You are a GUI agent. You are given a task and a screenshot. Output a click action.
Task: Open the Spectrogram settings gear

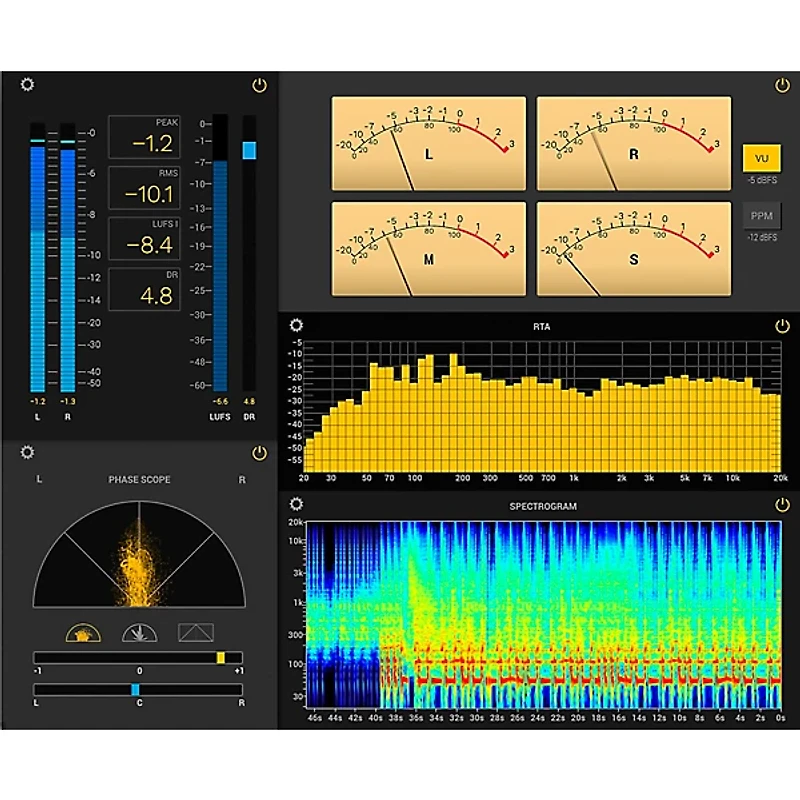click(x=296, y=505)
